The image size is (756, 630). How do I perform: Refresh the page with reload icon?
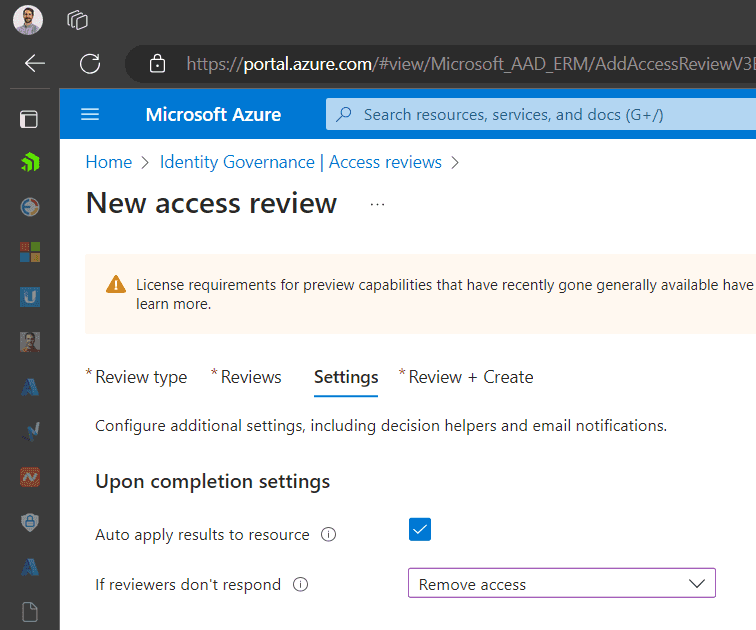click(90, 64)
